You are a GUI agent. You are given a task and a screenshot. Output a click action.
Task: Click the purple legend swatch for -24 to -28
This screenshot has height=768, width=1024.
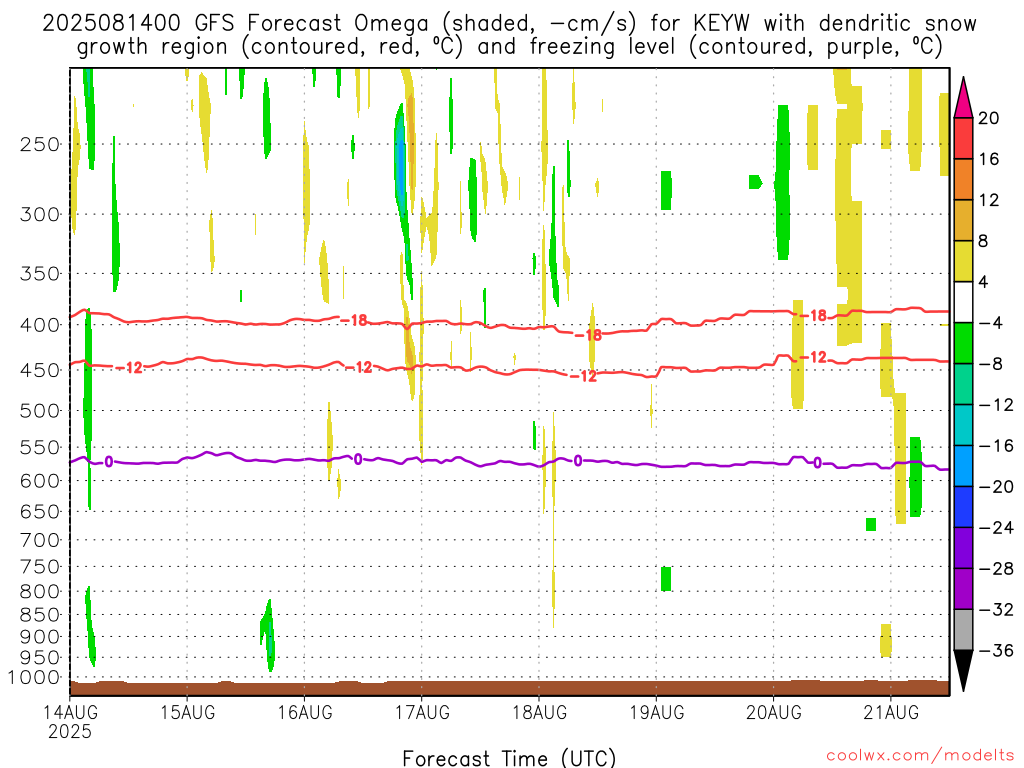point(963,548)
